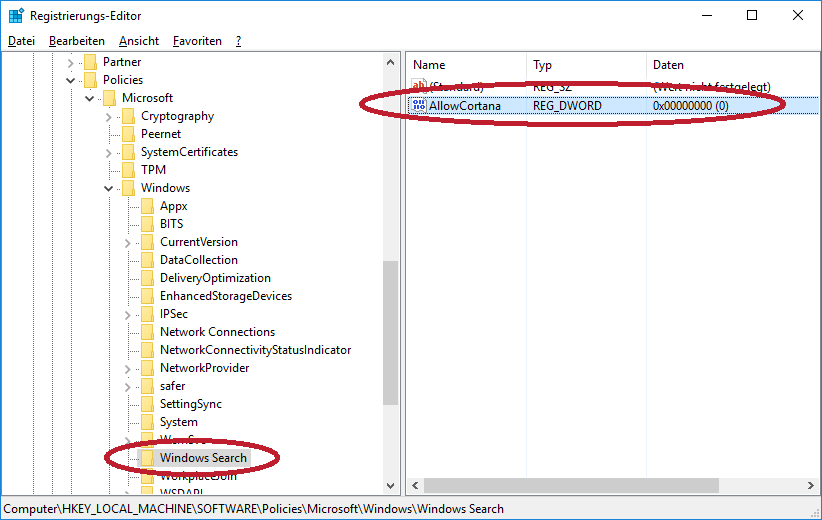Click the Peernet folder icon
Image resolution: width=822 pixels, height=520 pixels.
(x=128, y=134)
